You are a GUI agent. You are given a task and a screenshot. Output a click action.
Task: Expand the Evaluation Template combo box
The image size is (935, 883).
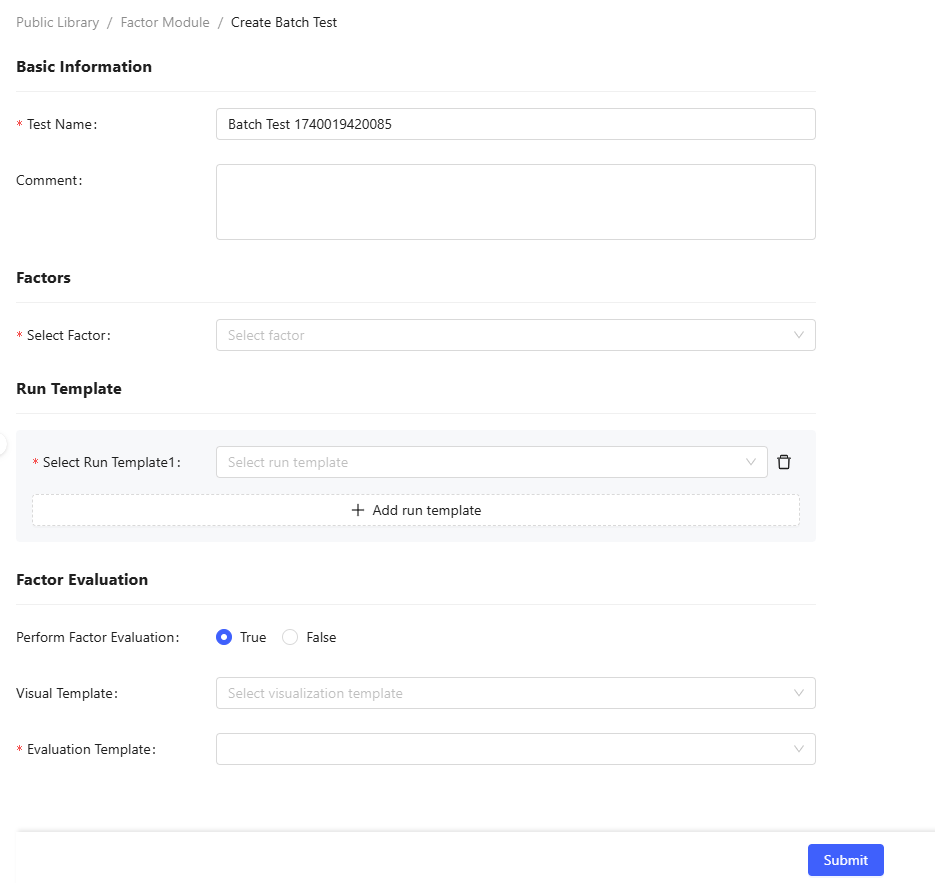500,749
